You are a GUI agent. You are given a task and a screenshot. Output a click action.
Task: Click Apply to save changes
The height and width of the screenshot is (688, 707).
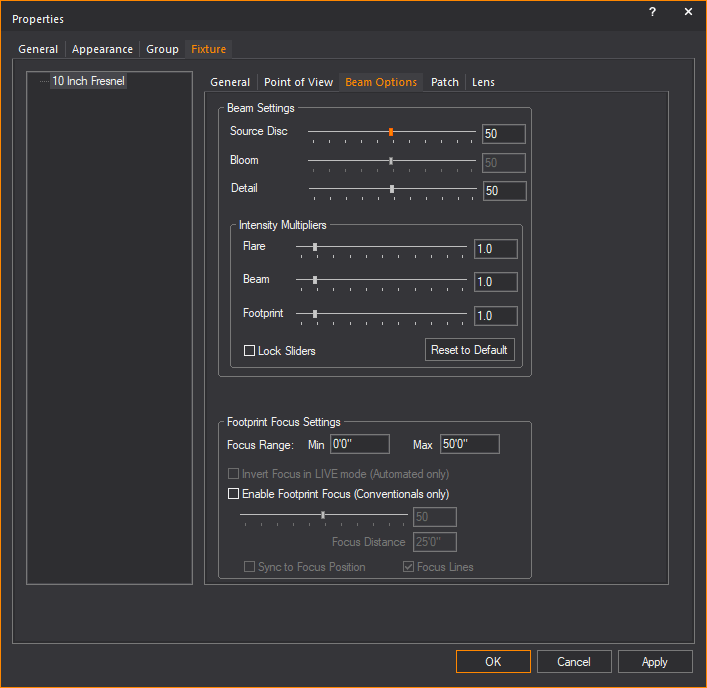tap(655, 661)
